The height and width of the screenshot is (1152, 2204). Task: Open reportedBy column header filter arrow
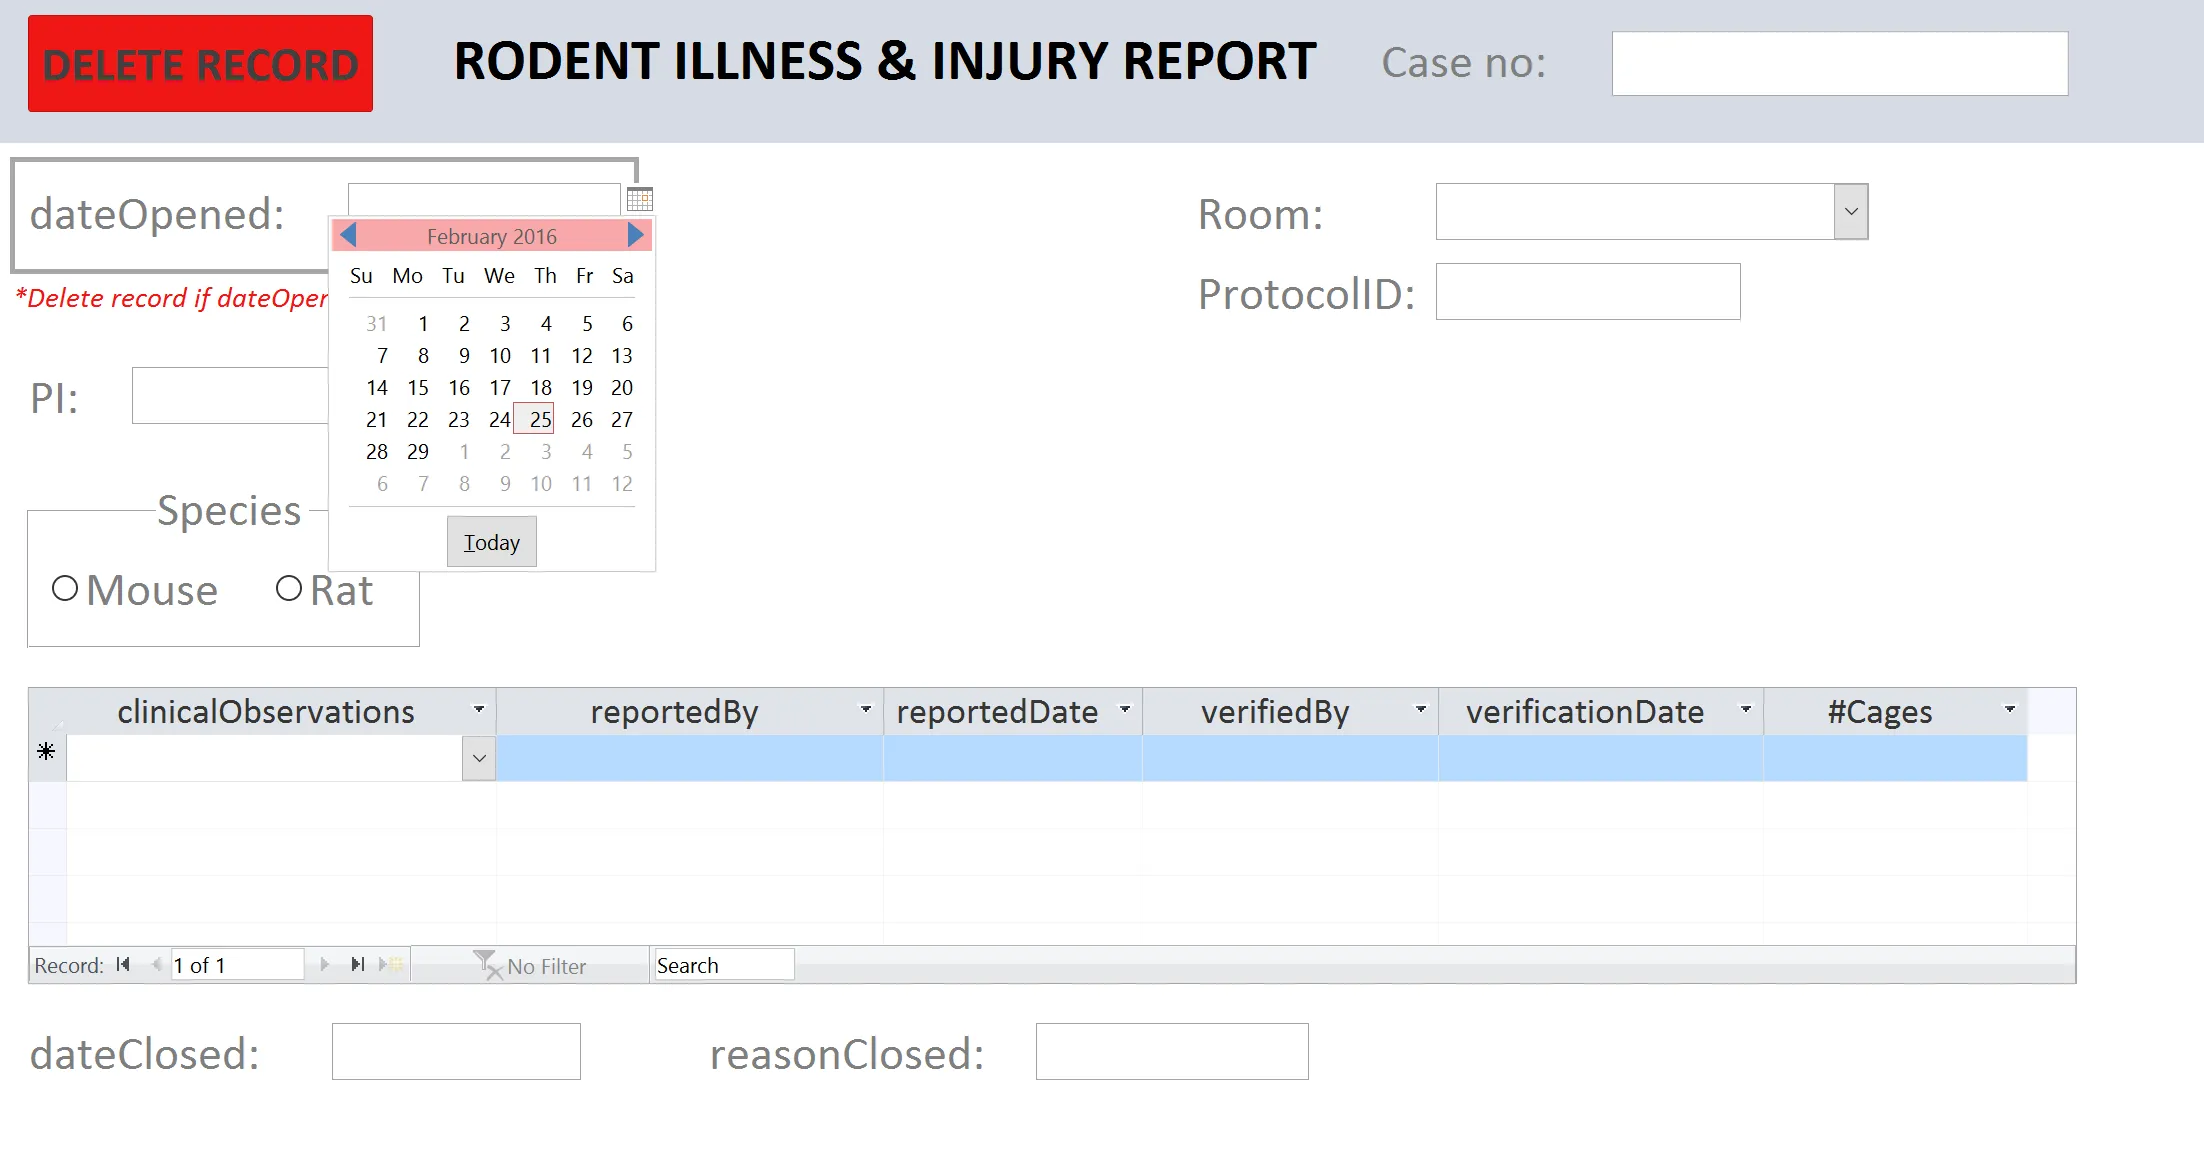click(865, 710)
